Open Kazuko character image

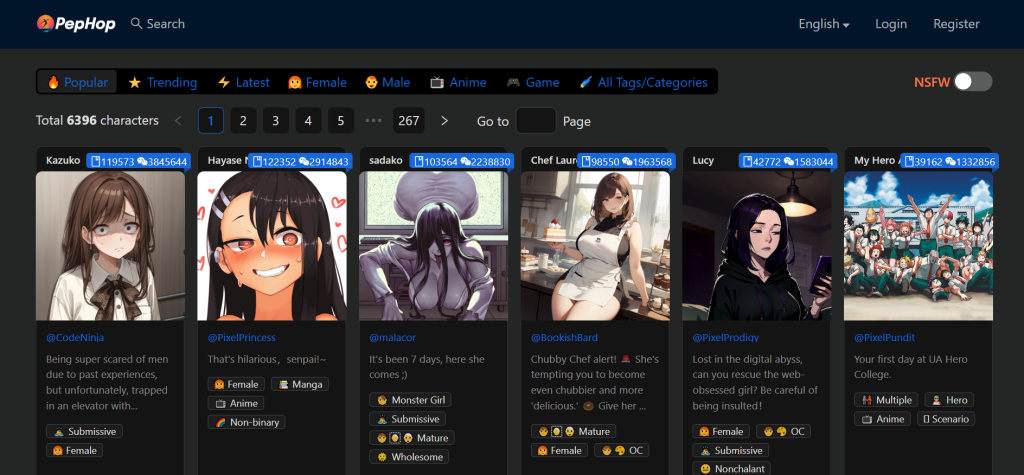pos(110,246)
